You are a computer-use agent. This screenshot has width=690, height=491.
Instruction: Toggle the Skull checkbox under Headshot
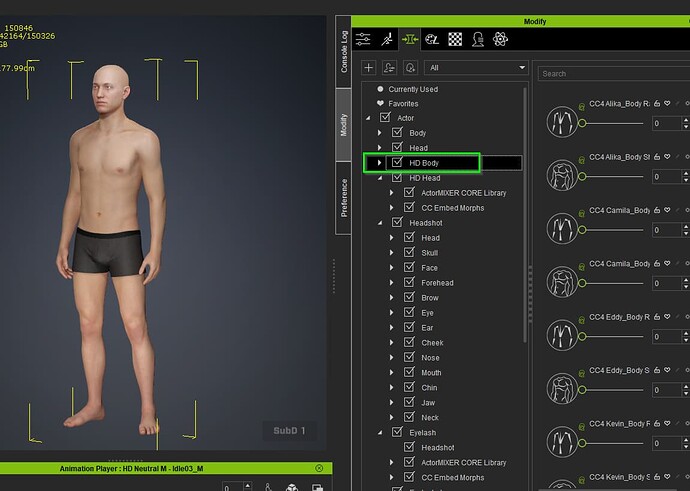point(410,253)
